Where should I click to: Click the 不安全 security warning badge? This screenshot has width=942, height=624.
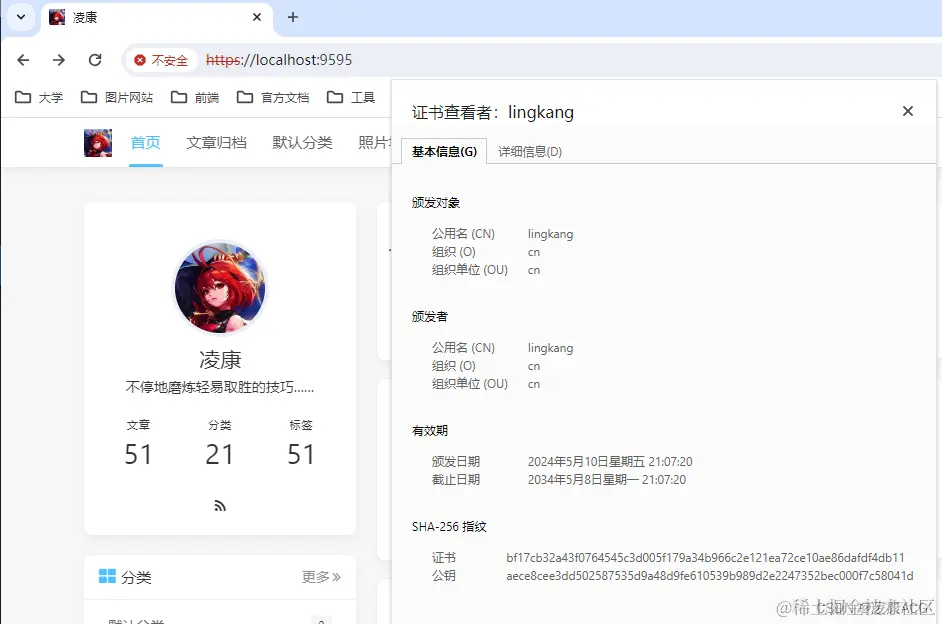pyautogui.click(x=162, y=60)
